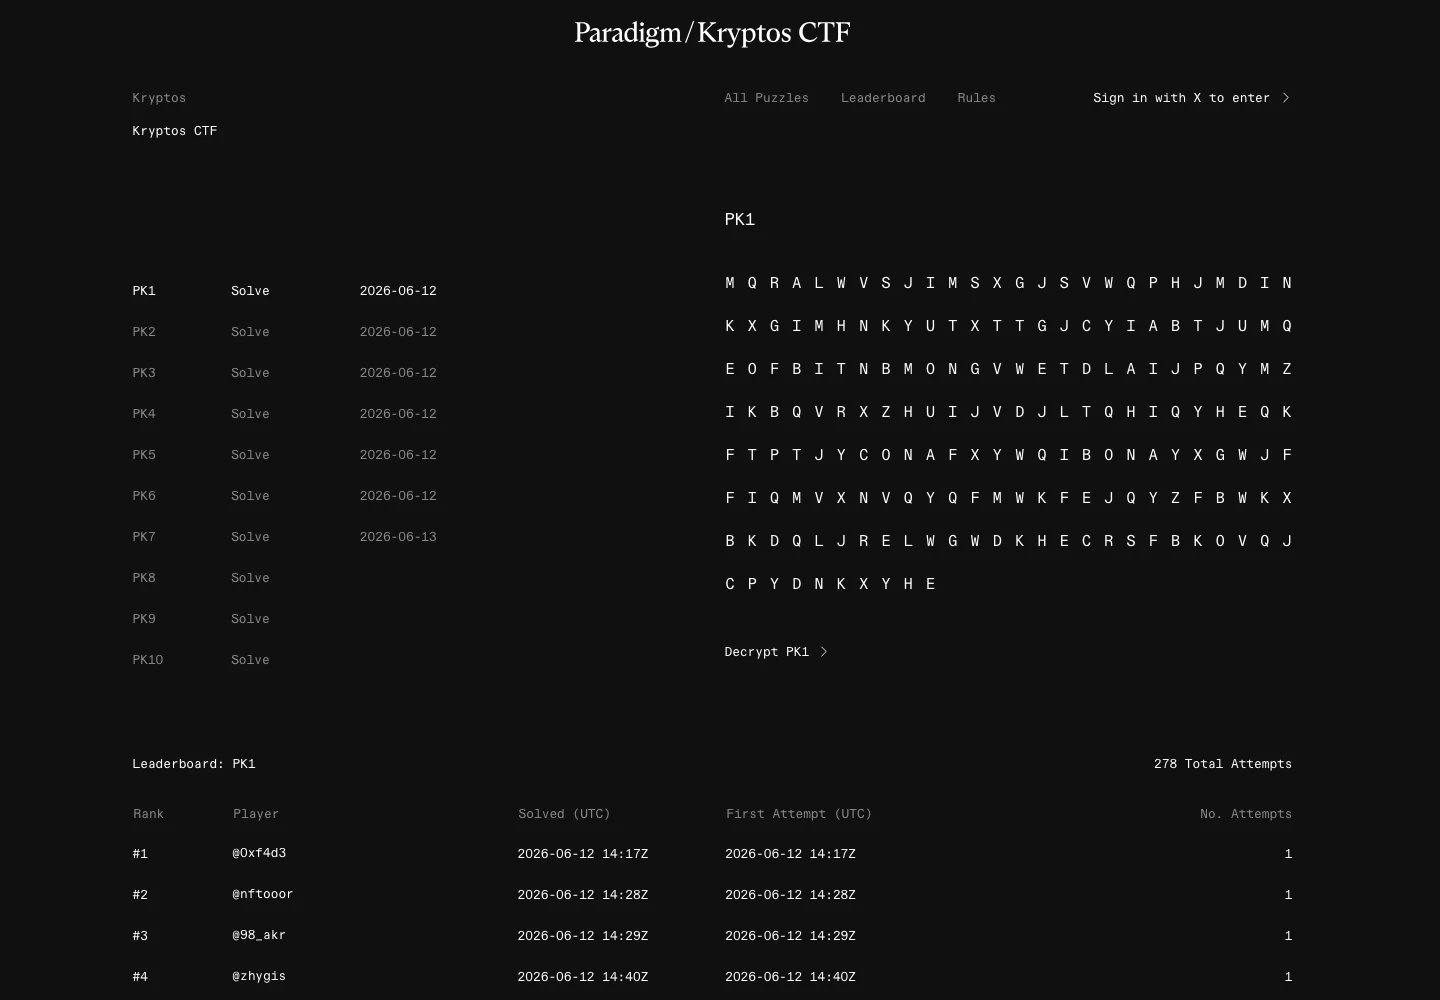Select puzzle PK1 in the list

pyautogui.click(x=144, y=291)
